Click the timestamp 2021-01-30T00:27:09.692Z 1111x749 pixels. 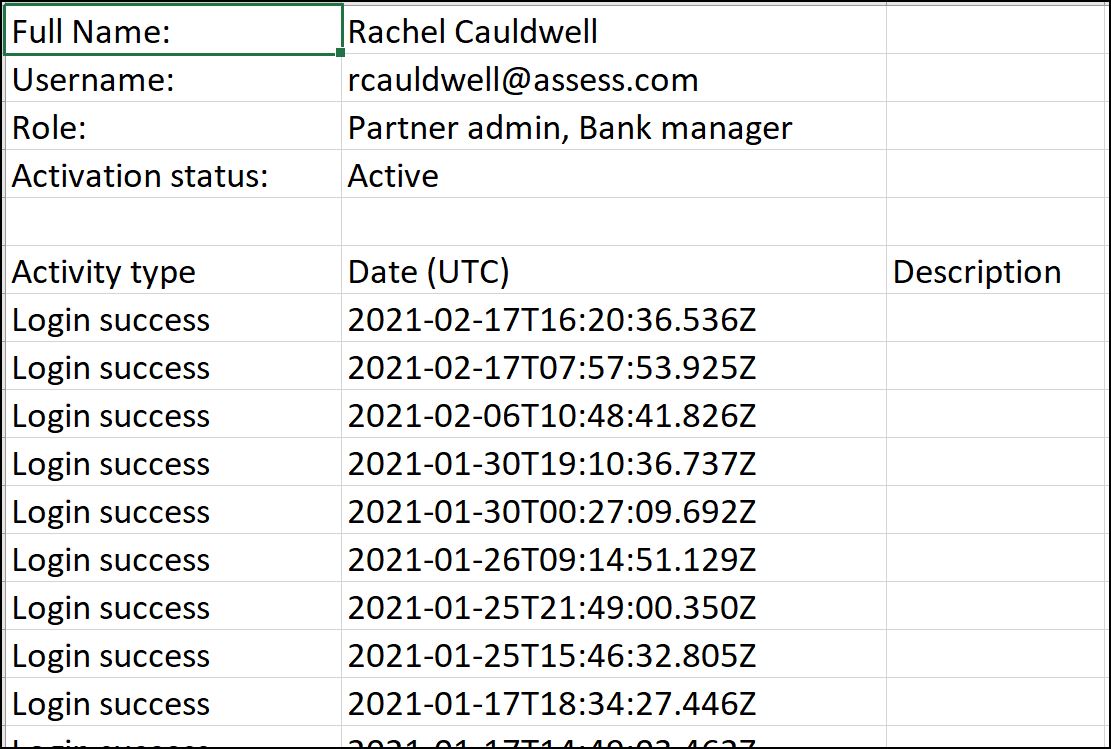click(551, 512)
